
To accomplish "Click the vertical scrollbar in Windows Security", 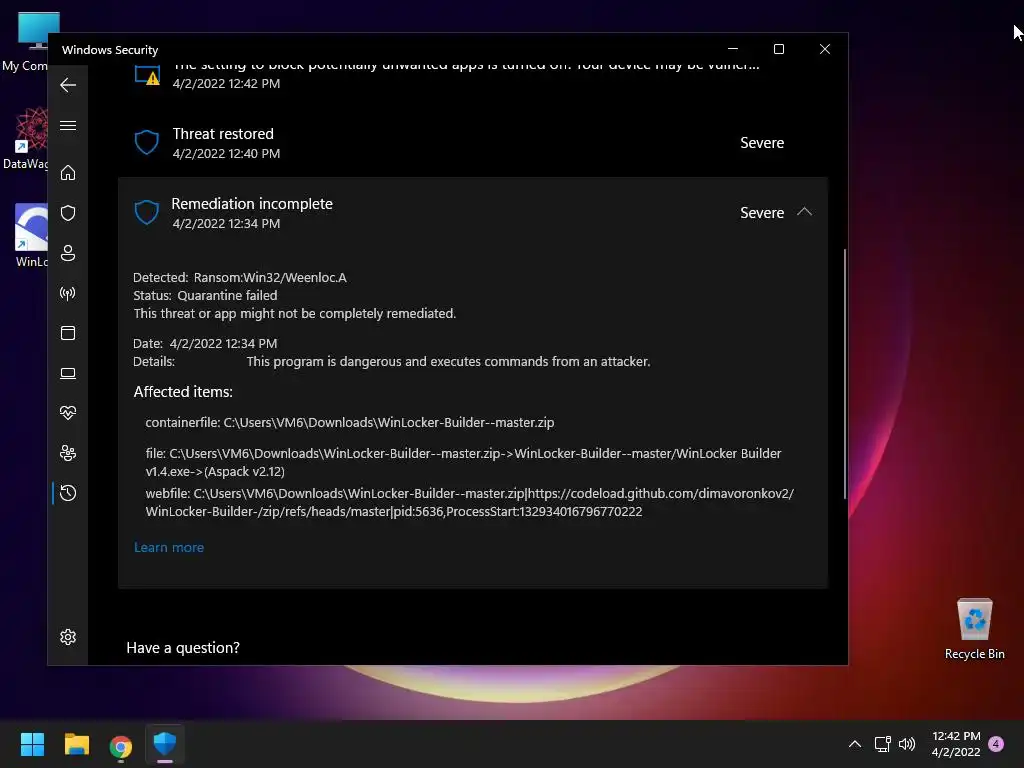I will pyautogui.click(x=844, y=374).
